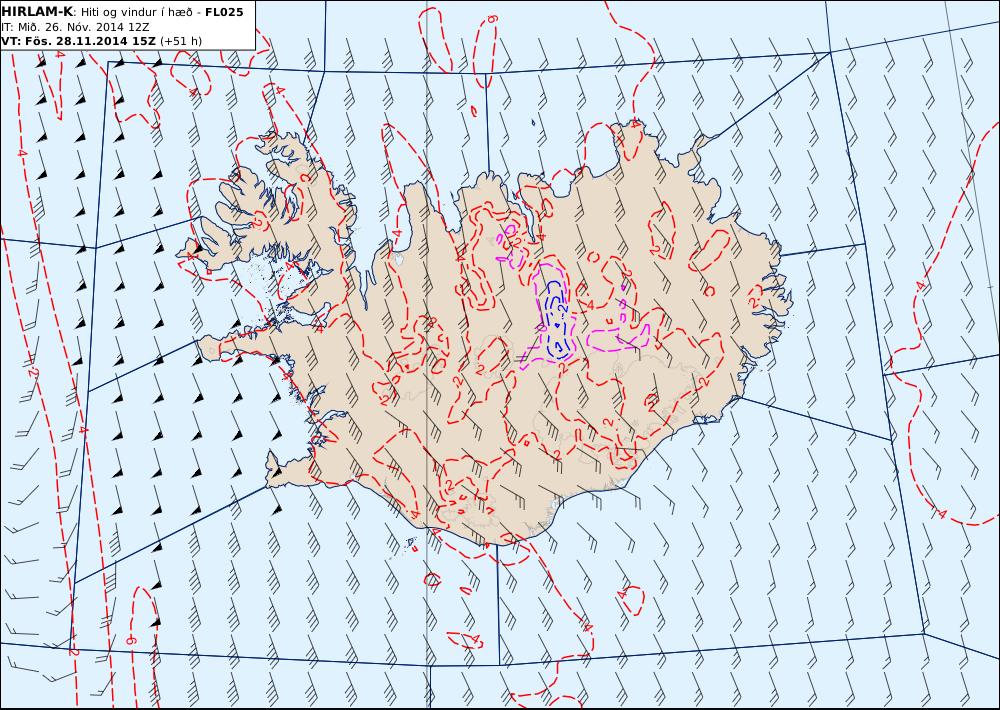Screen dimensions: 1000x710
Task: Click the (+51 h) forecast offset text
Action: pyautogui.click(x=180, y=41)
